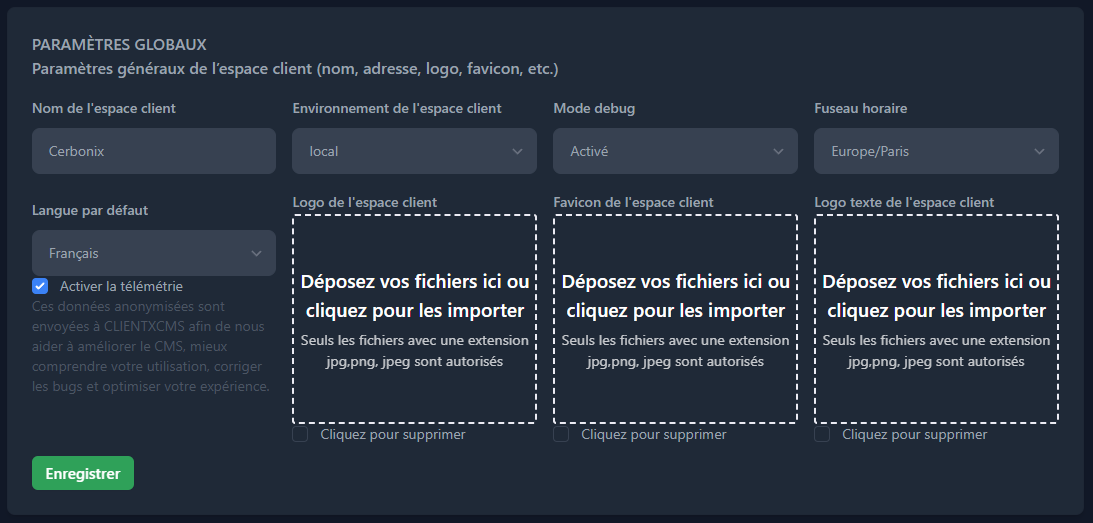Click the "Activer la télémétrie" label text
The height and width of the screenshot is (523, 1093).
pos(121,286)
